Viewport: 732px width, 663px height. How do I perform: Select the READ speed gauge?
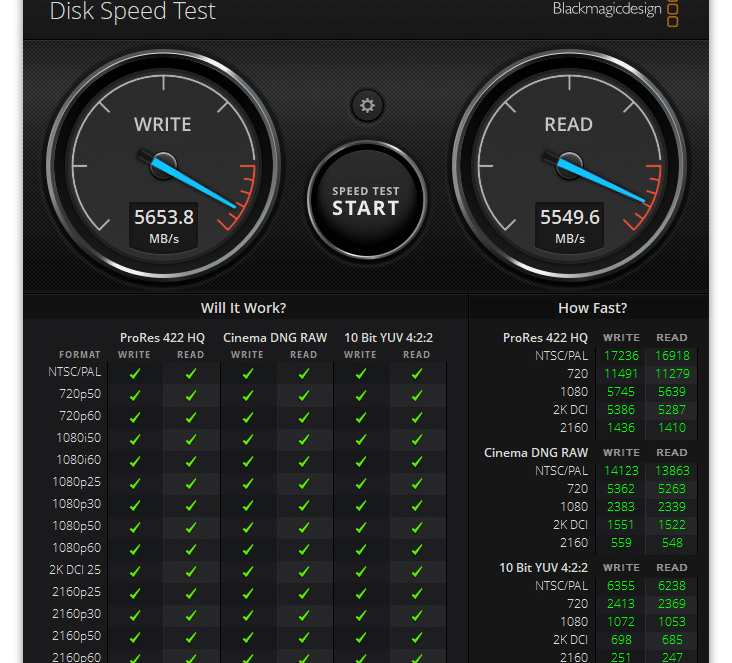[x=569, y=165]
